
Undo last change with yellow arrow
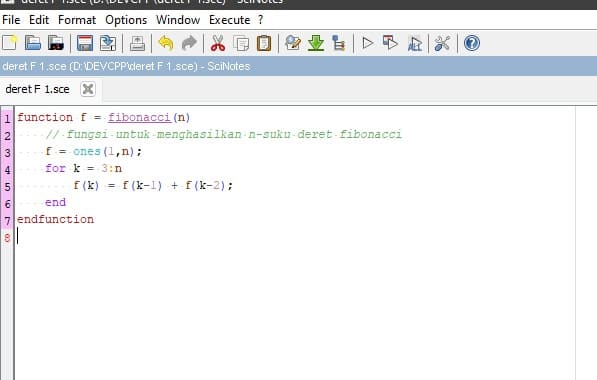pos(166,43)
